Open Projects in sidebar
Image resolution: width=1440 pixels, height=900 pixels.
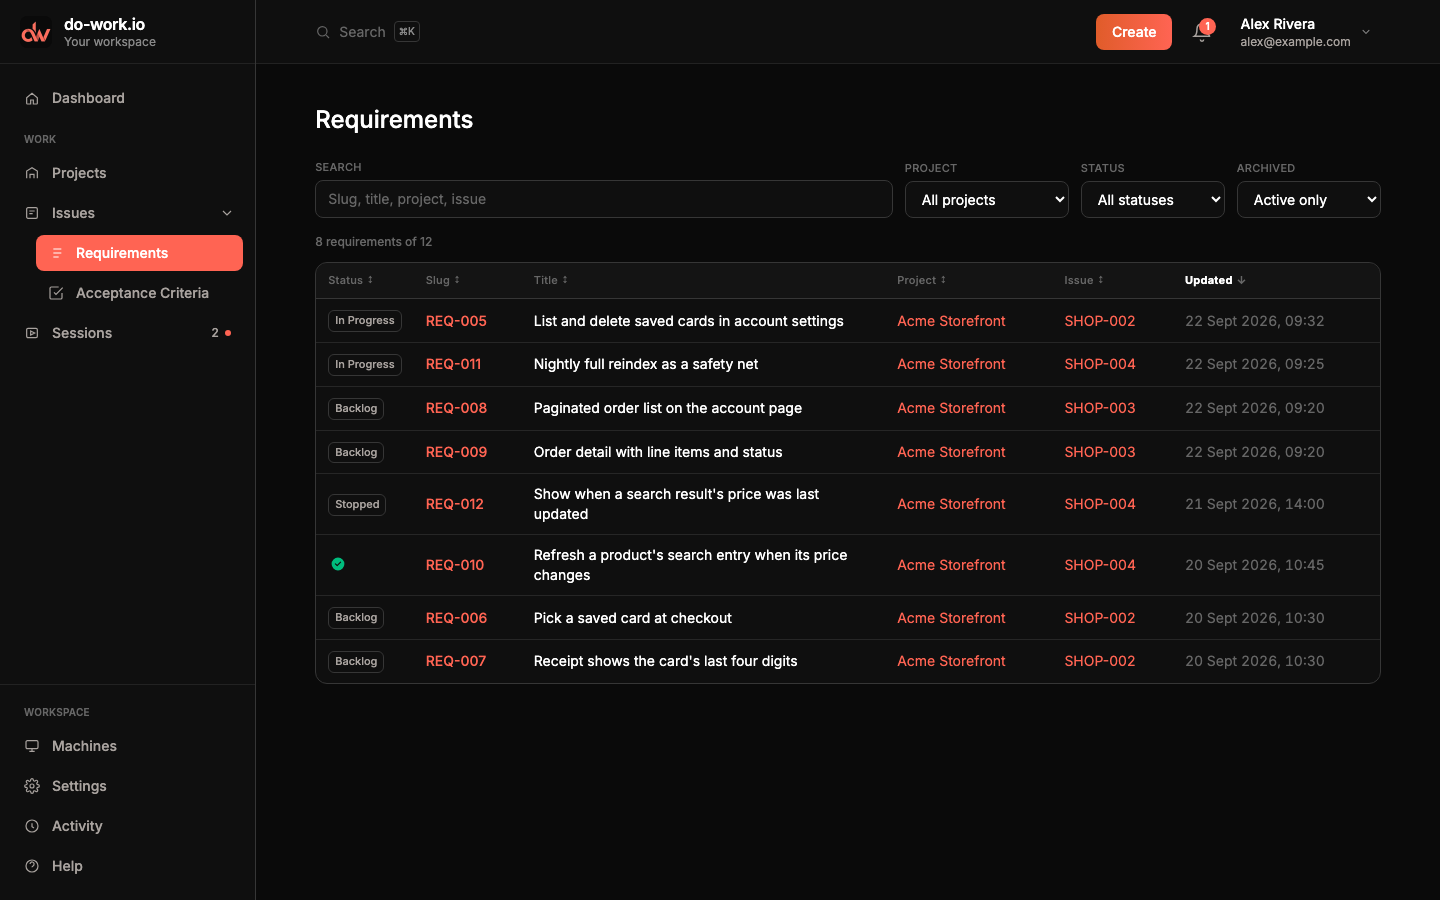[128, 173]
